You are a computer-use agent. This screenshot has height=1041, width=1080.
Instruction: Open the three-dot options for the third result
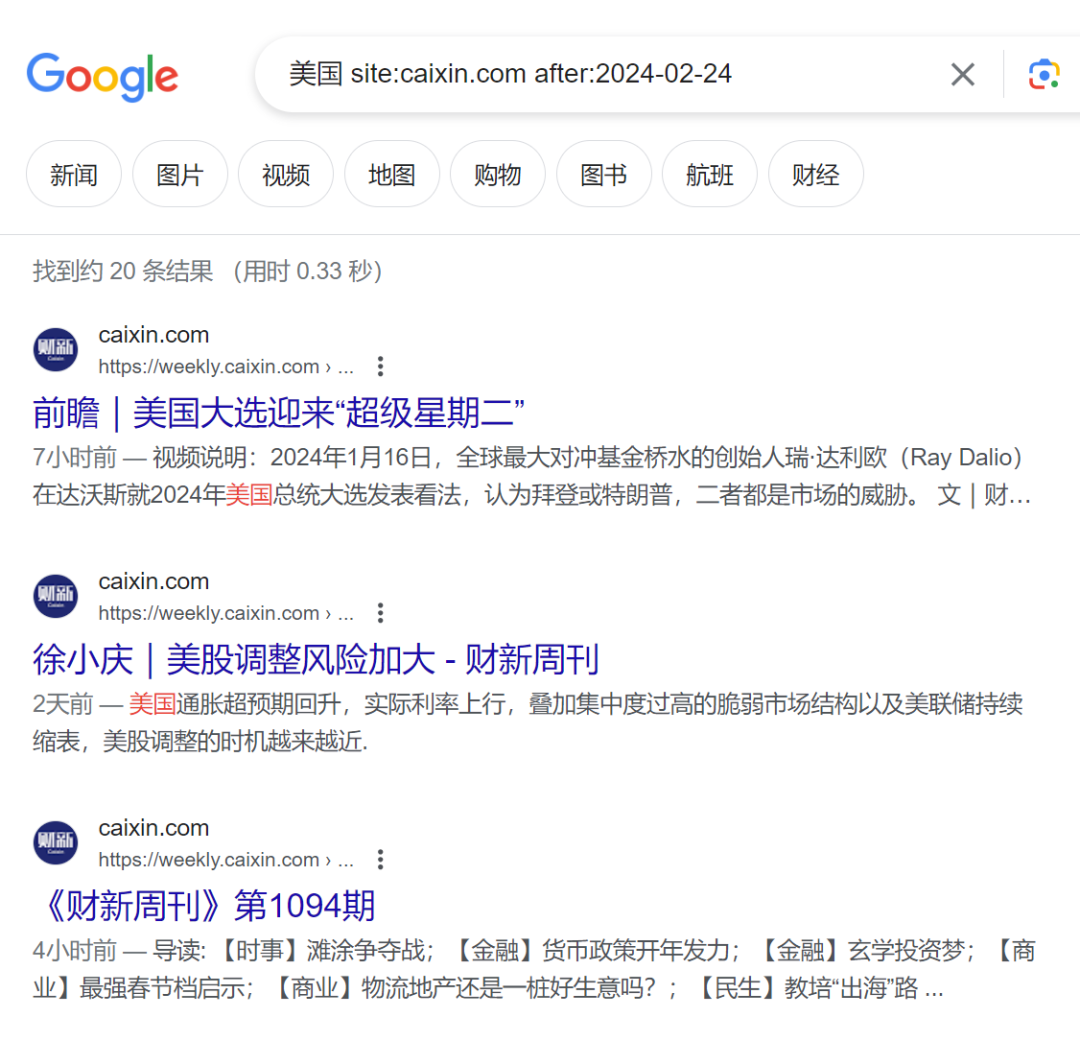380,859
